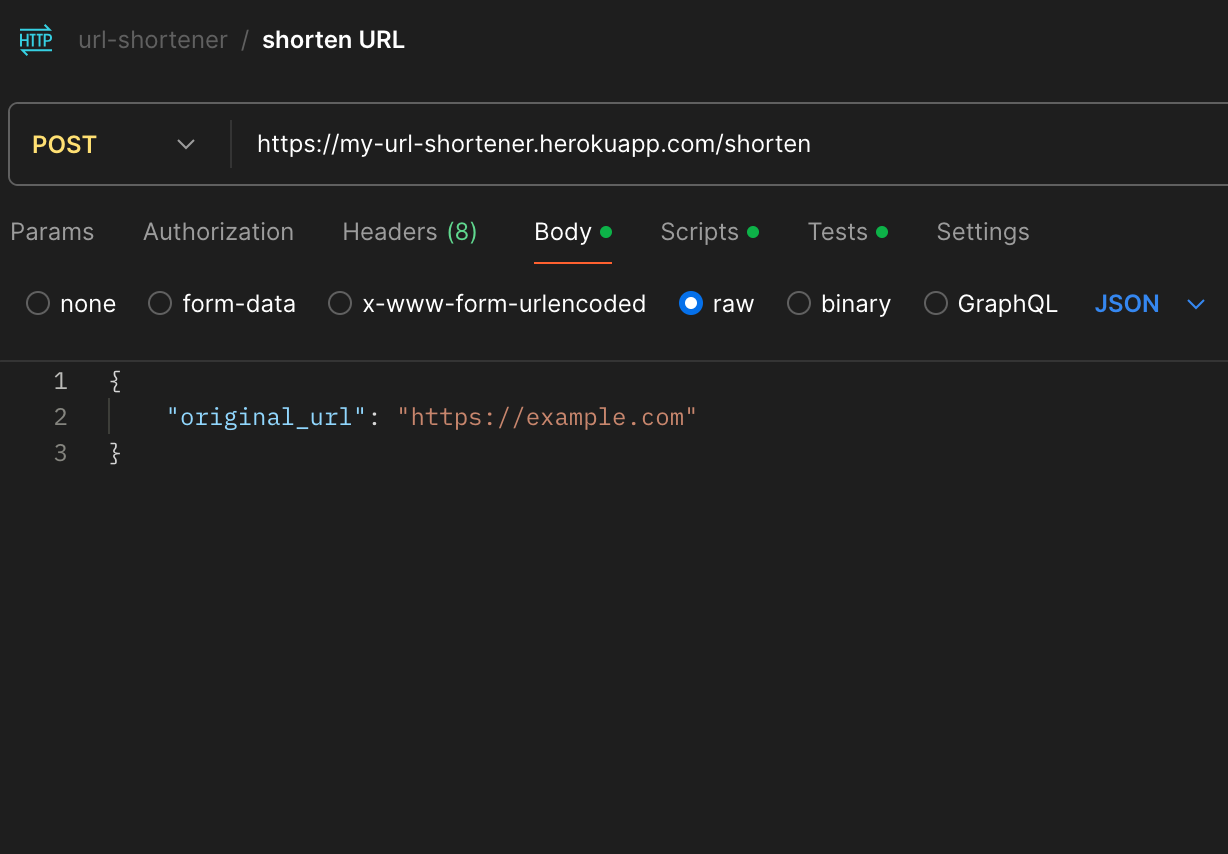The width and height of the screenshot is (1228, 854).
Task: Go to the Headers (8) tab
Action: [409, 232]
